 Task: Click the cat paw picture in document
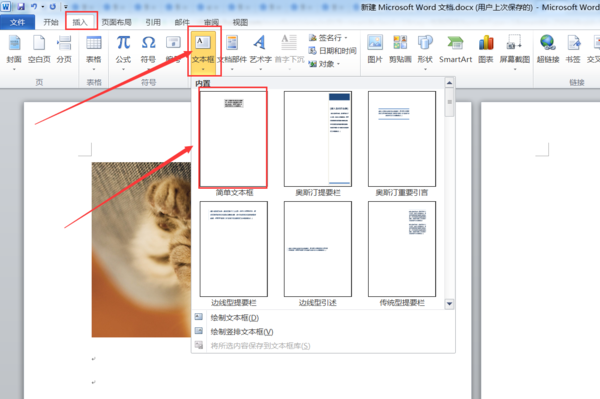click(141, 249)
